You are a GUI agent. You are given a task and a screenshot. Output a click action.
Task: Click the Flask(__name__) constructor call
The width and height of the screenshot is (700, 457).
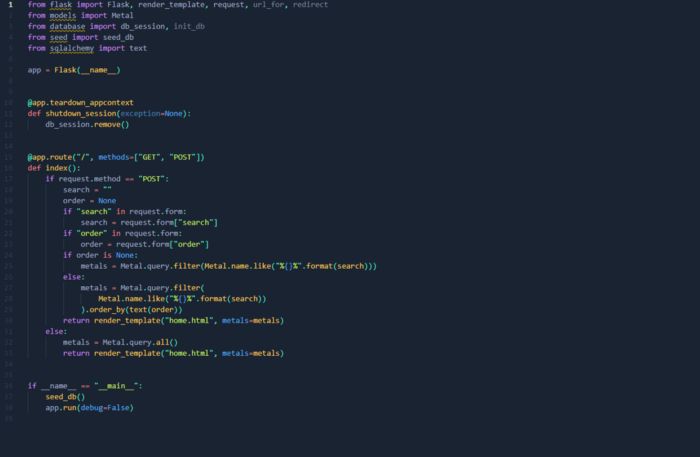pyautogui.click(x=89, y=70)
